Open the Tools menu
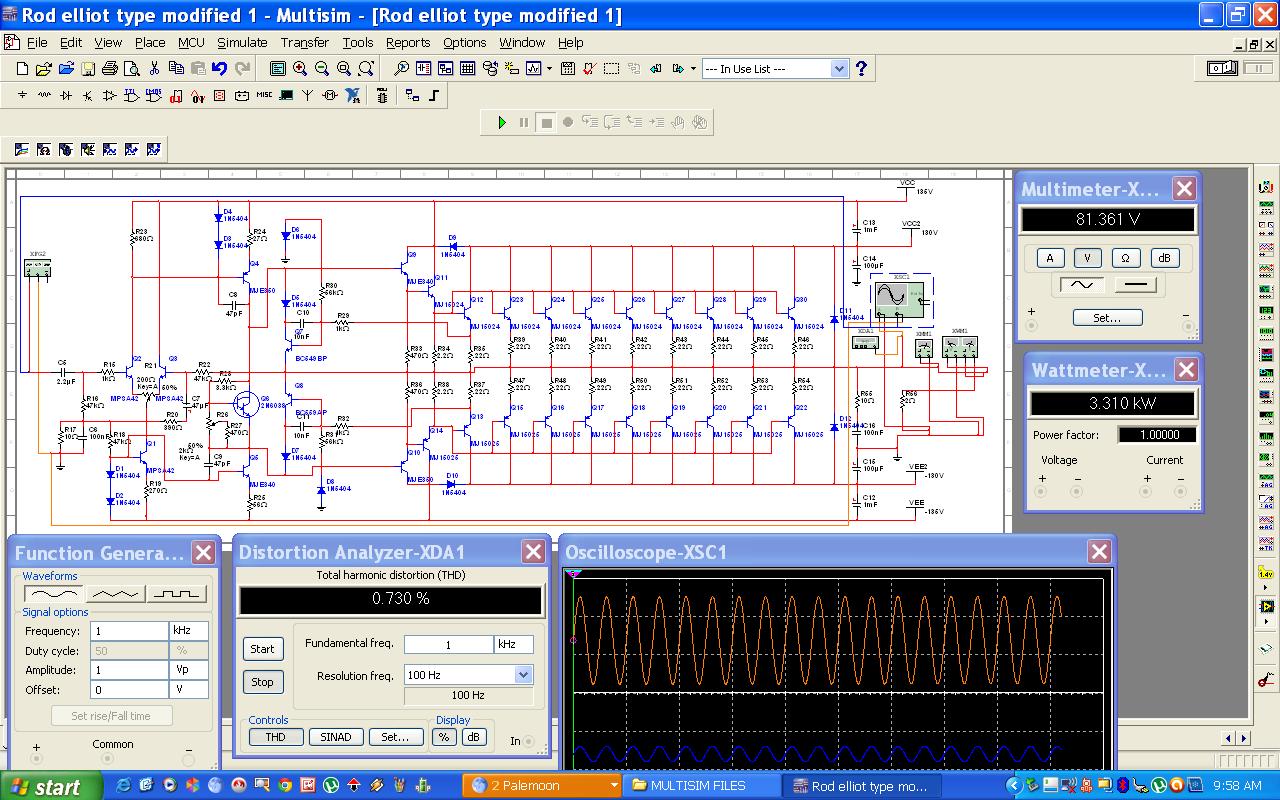Viewport: 1280px width, 800px height. point(358,43)
